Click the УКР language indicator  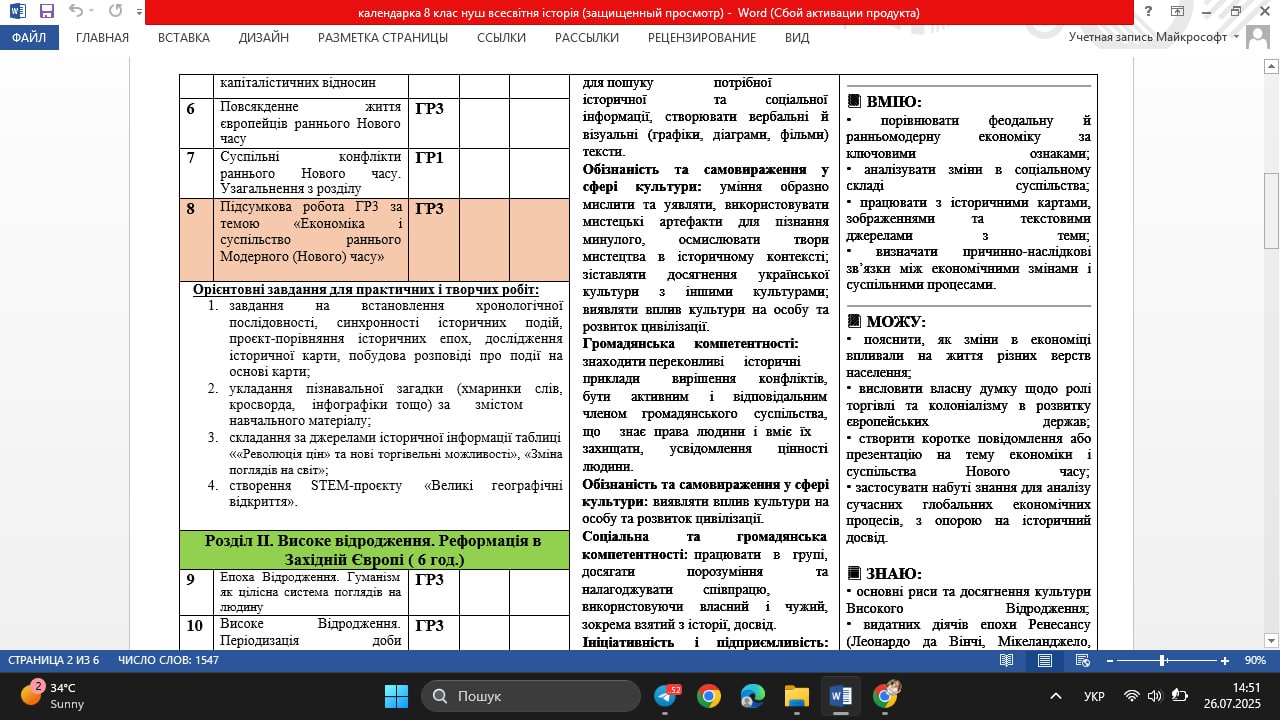(1094, 696)
